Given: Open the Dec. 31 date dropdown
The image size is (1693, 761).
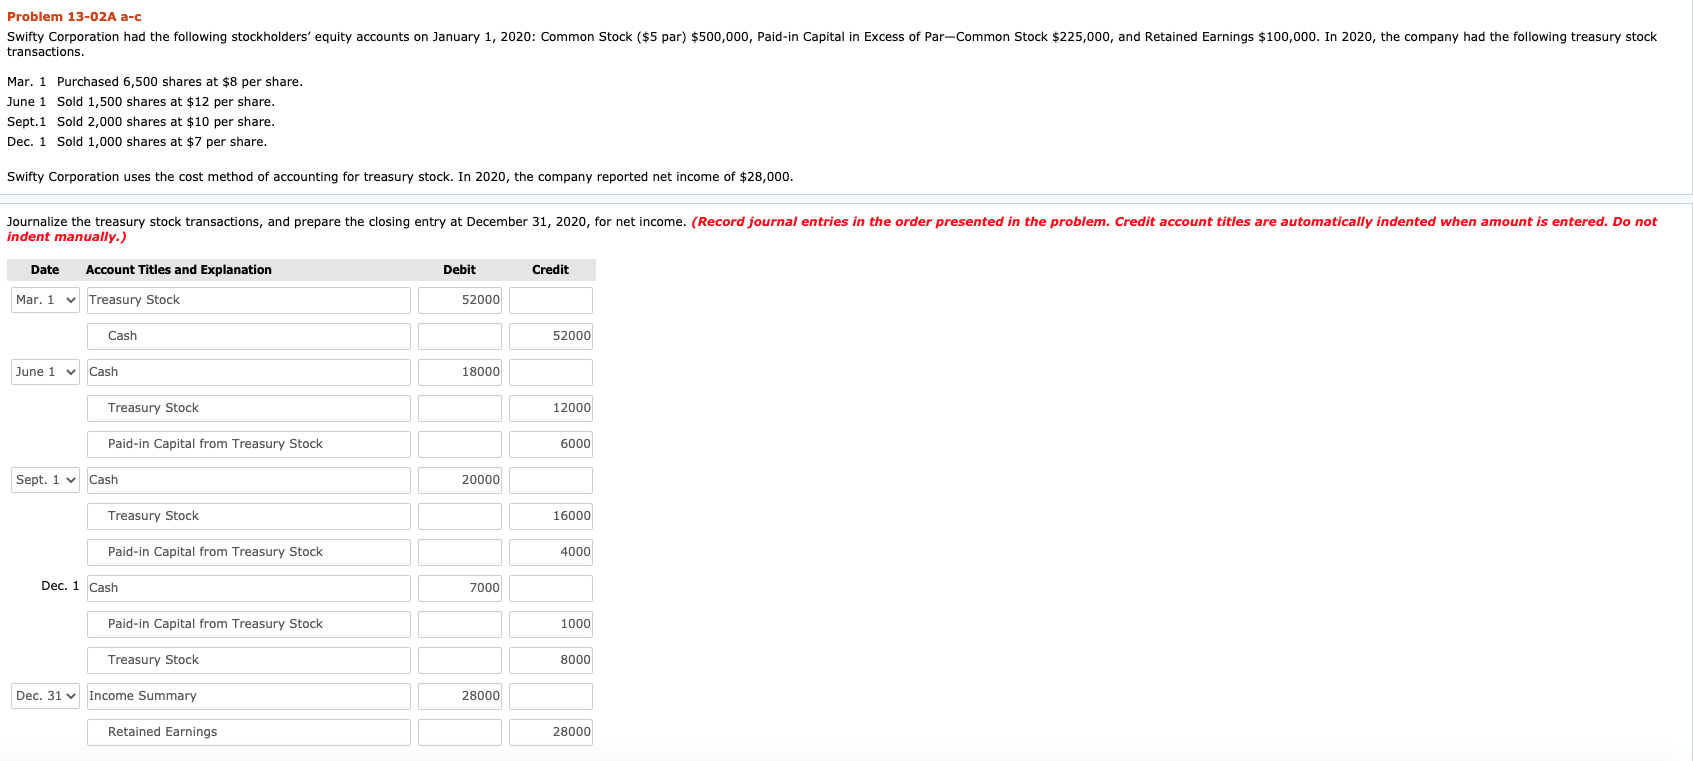Looking at the screenshot, I should click(x=45, y=696).
